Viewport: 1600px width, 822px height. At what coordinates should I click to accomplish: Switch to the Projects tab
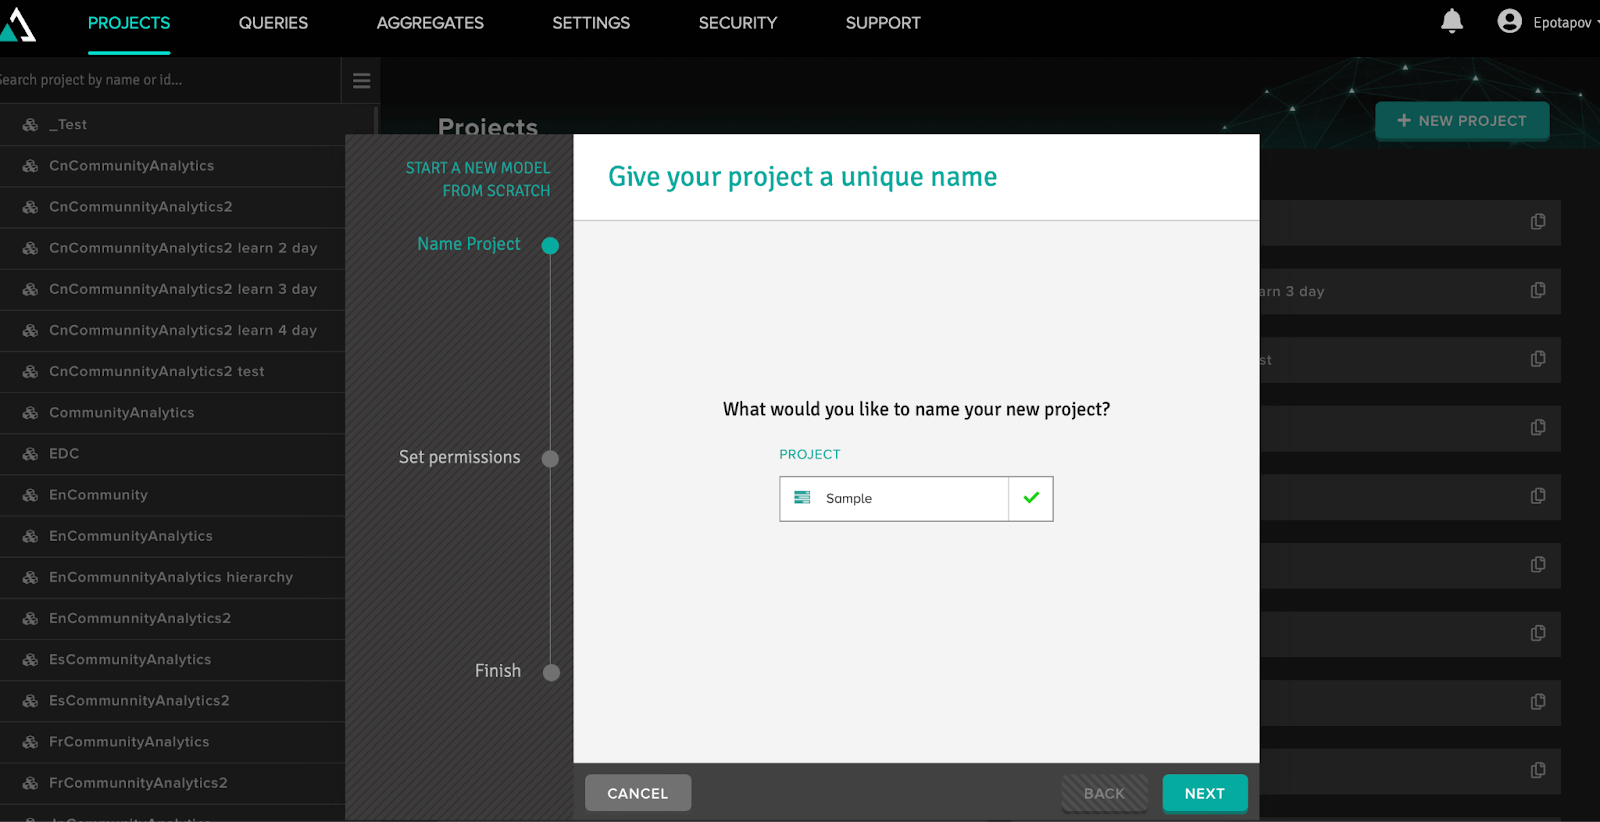[129, 23]
